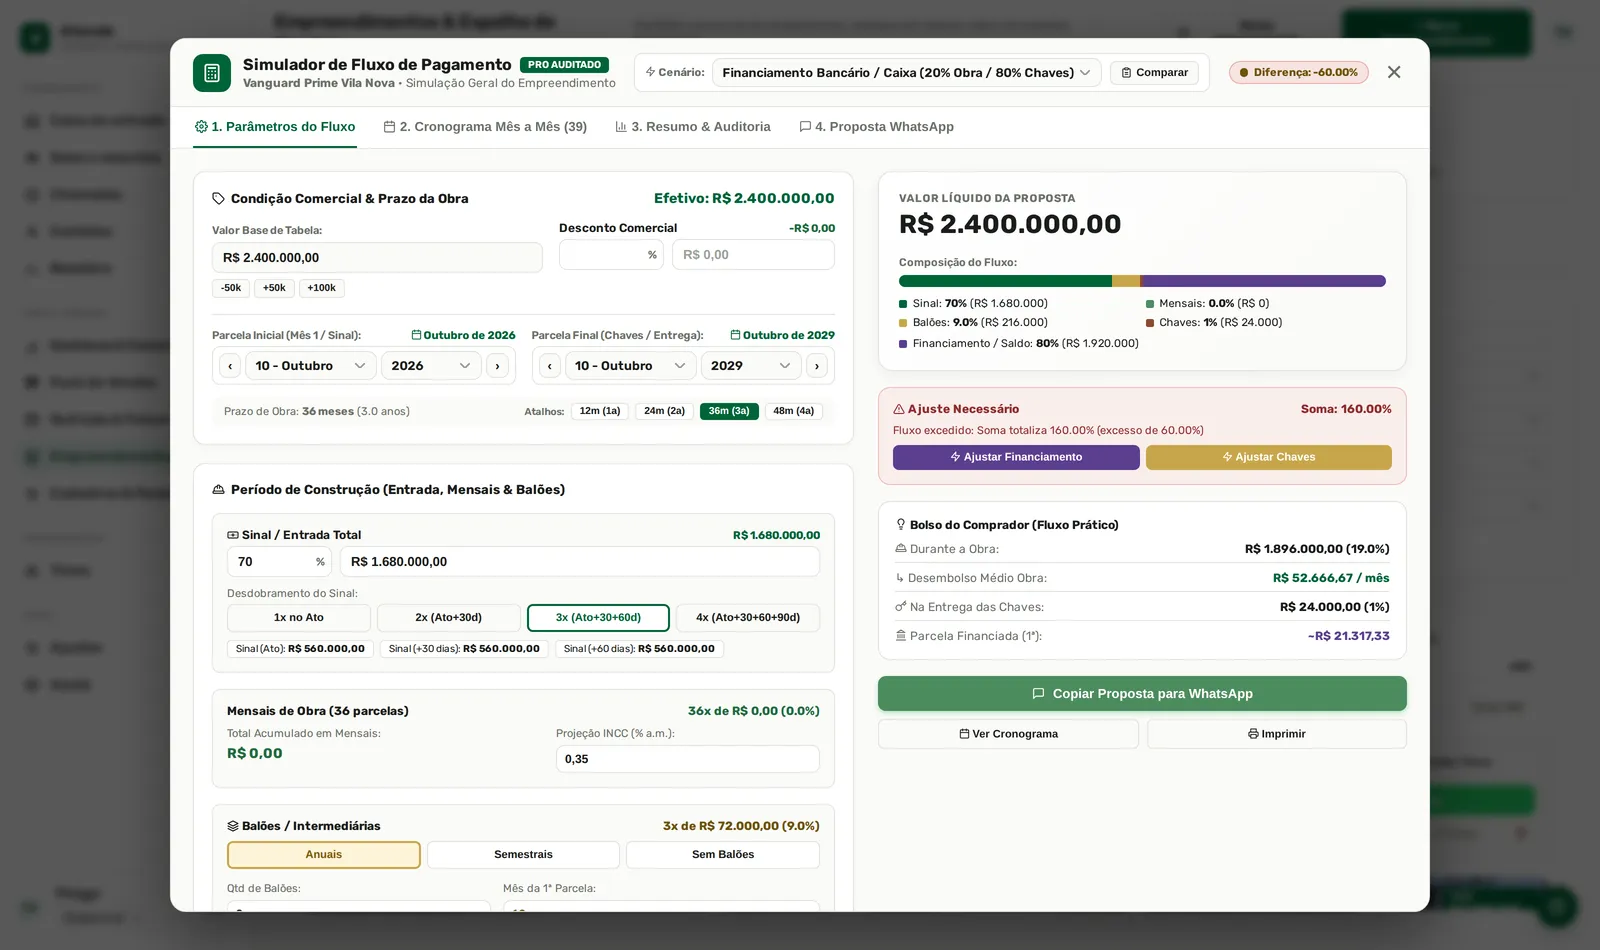This screenshot has width=1600, height=950.
Task: Open Cronograma Mês a Mês tab
Action: [485, 127]
